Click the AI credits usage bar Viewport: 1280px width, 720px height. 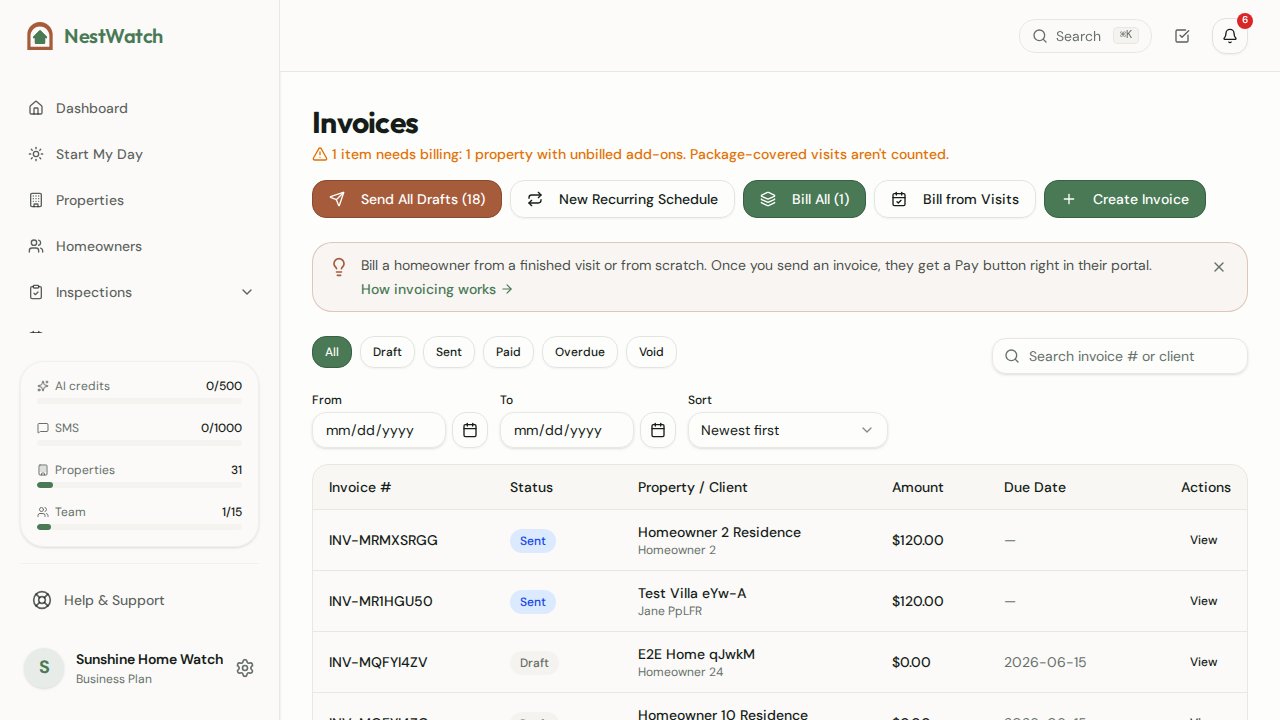pyautogui.click(x=139, y=401)
